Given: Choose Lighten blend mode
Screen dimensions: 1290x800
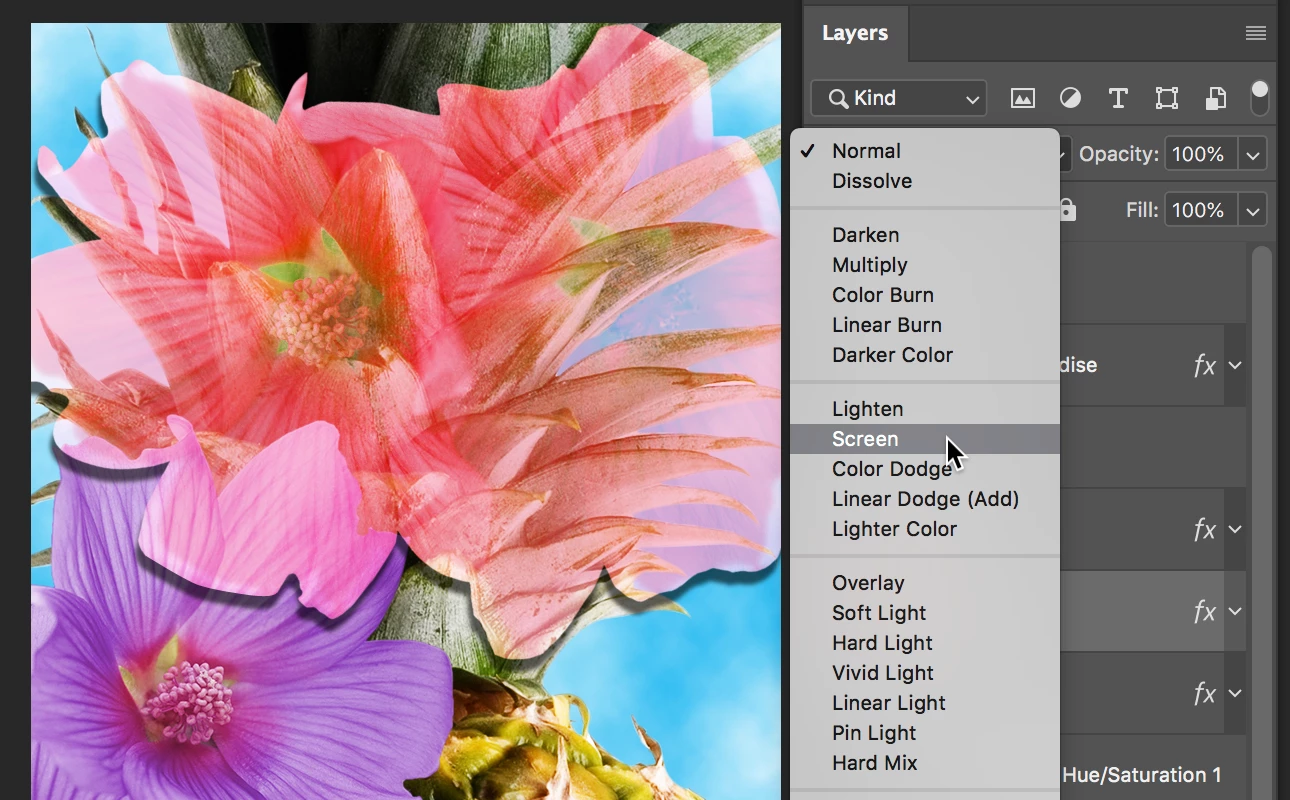Looking at the screenshot, I should (925, 409).
